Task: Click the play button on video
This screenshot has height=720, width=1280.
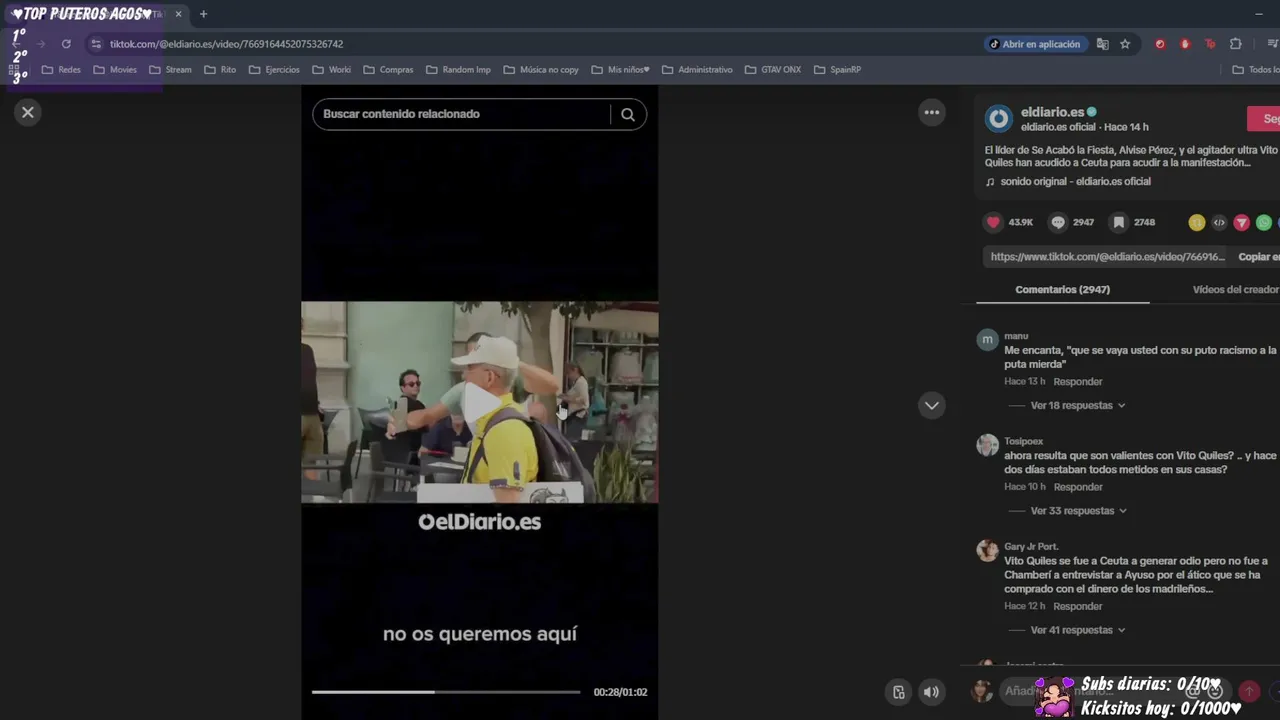Action: 480,402
